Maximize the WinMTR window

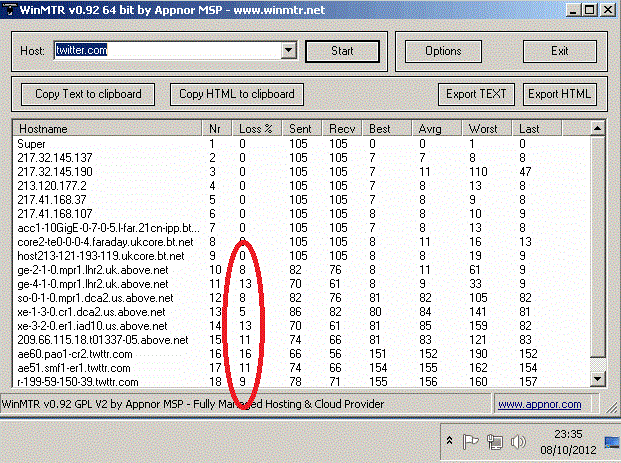point(590,10)
